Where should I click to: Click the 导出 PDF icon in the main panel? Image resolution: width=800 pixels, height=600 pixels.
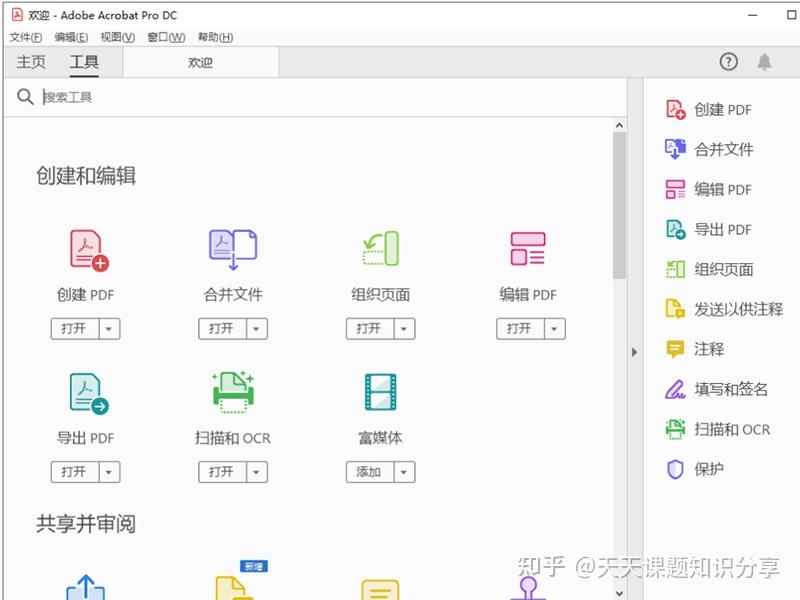tap(89, 393)
